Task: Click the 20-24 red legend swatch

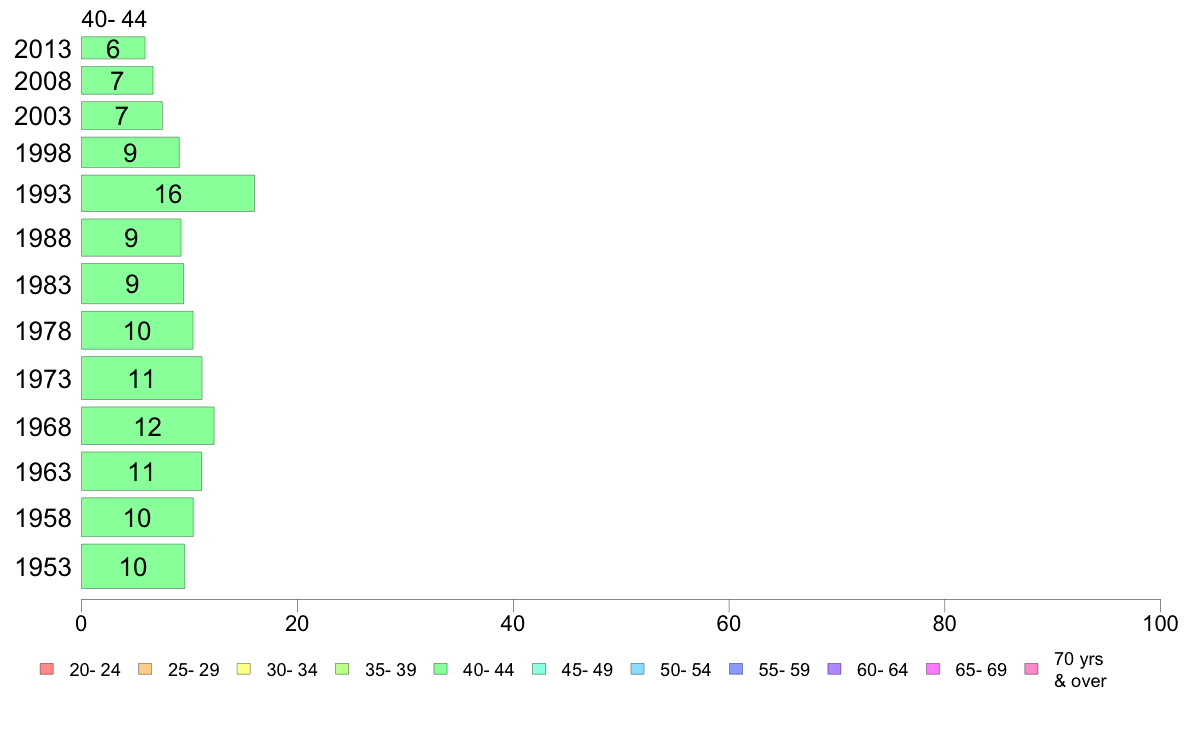Action: coord(47,669)
